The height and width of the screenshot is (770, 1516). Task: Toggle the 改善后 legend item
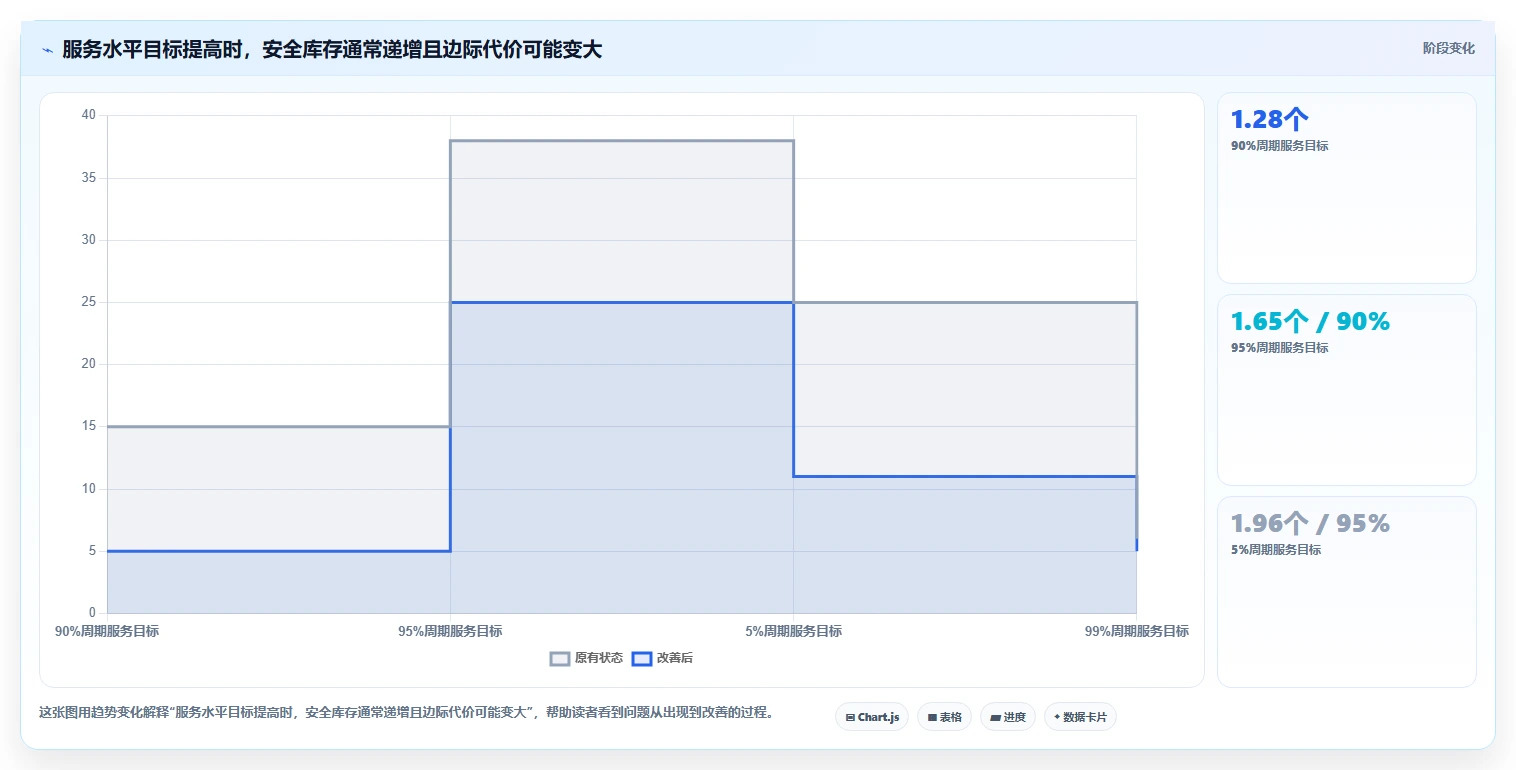click(x=663, y=658)
